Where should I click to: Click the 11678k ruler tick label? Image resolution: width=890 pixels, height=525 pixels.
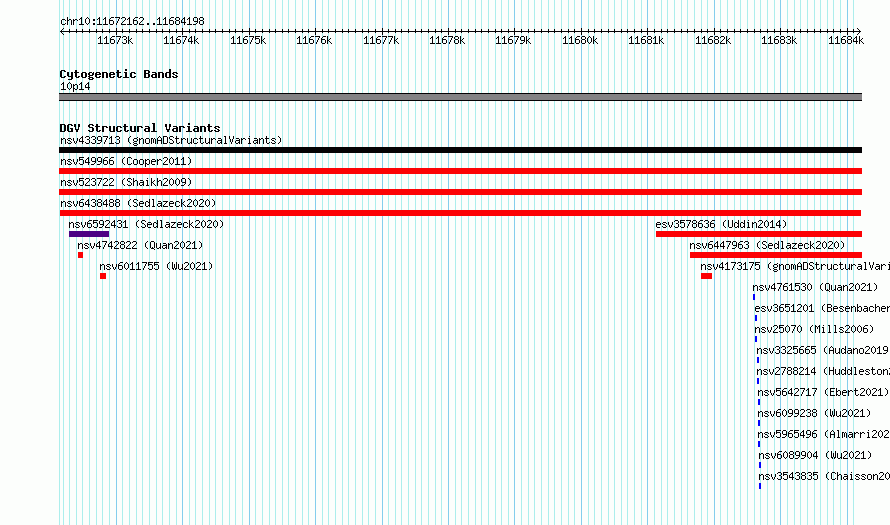coord(447,40)
